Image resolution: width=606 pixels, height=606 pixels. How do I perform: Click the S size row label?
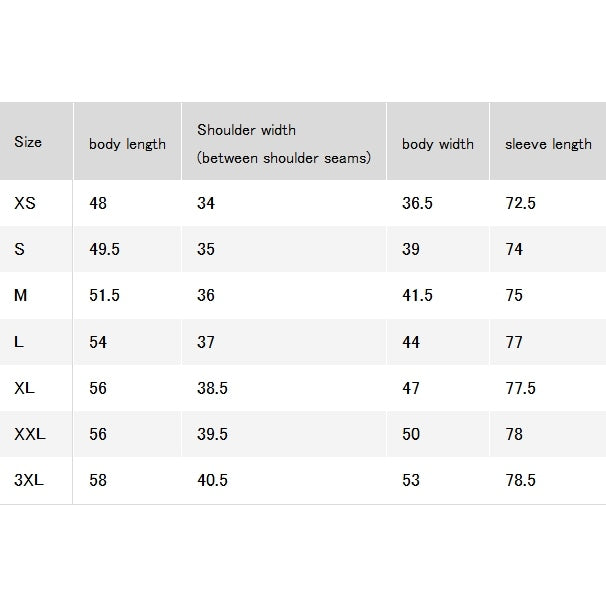[19, 249]
